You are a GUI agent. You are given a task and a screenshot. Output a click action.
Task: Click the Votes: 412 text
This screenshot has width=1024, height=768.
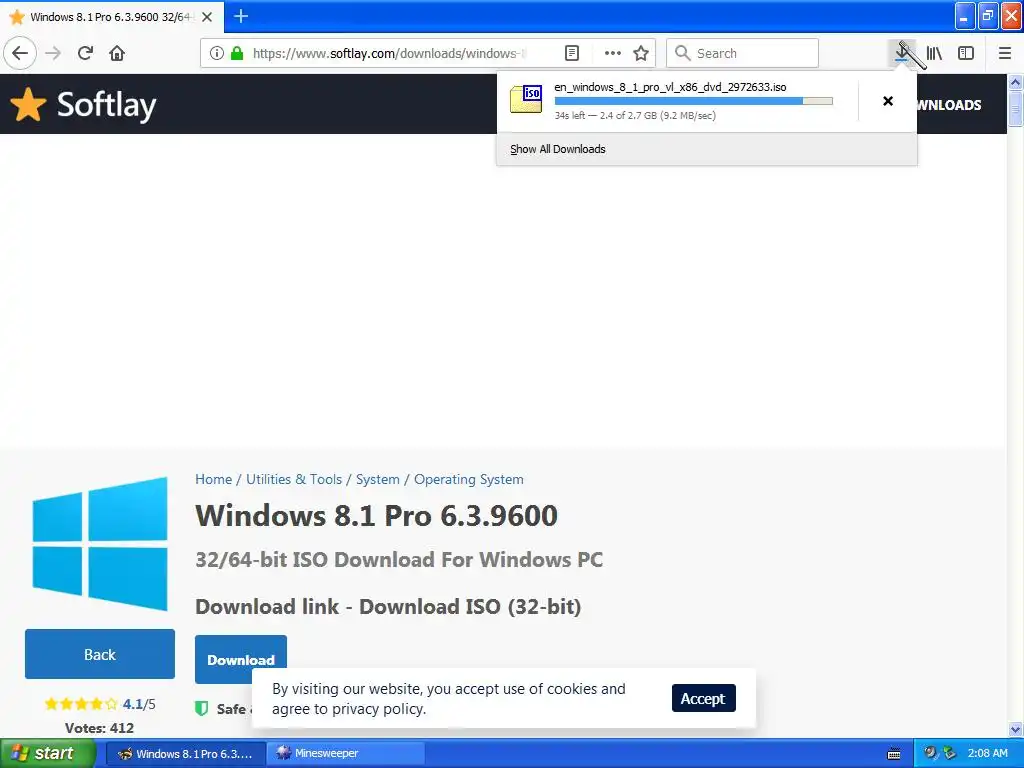click(x=99, y=728)
